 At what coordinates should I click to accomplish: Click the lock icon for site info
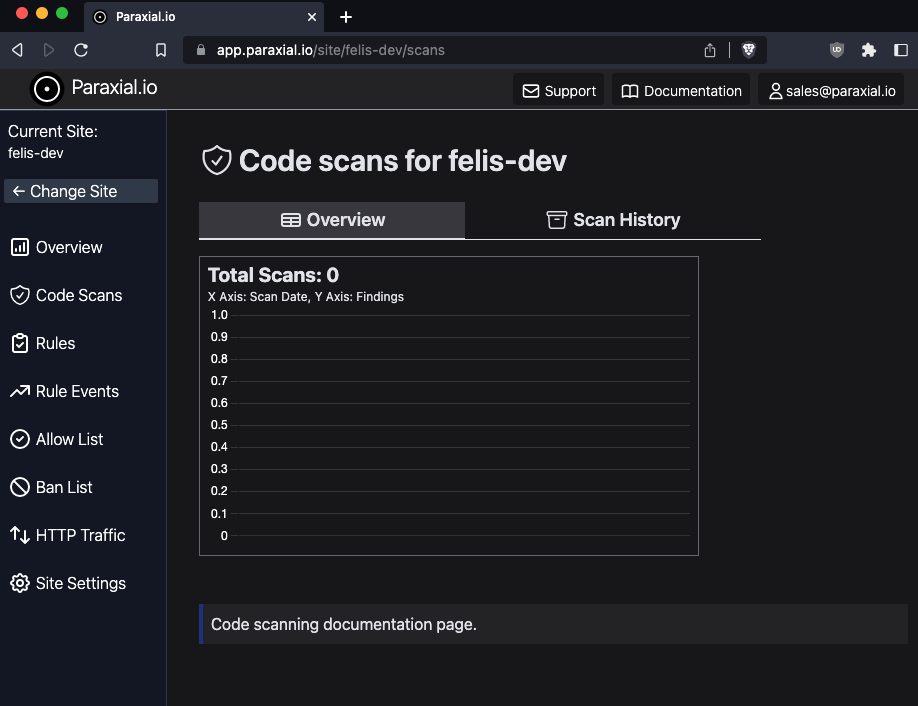[201, 50]
